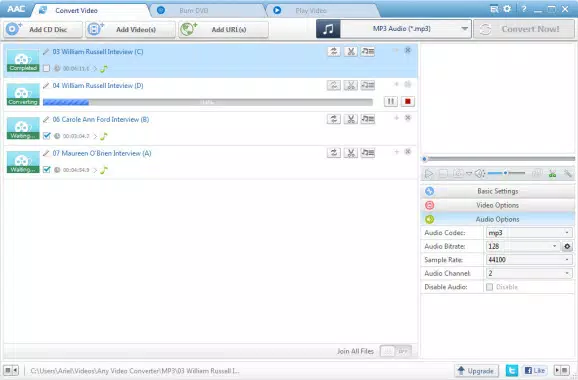Click the plus icon for 06 Carole Ann Ford Interview
Viewport: 578px width, 380px height.
pos(397,118)
